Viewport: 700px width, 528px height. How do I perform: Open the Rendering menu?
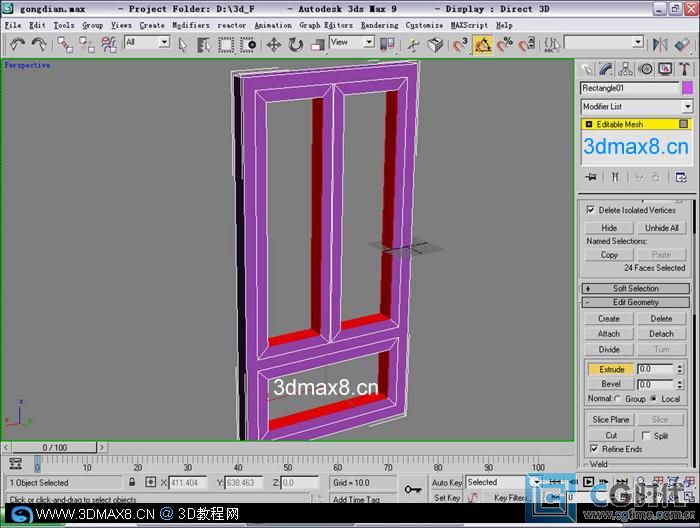379,25
